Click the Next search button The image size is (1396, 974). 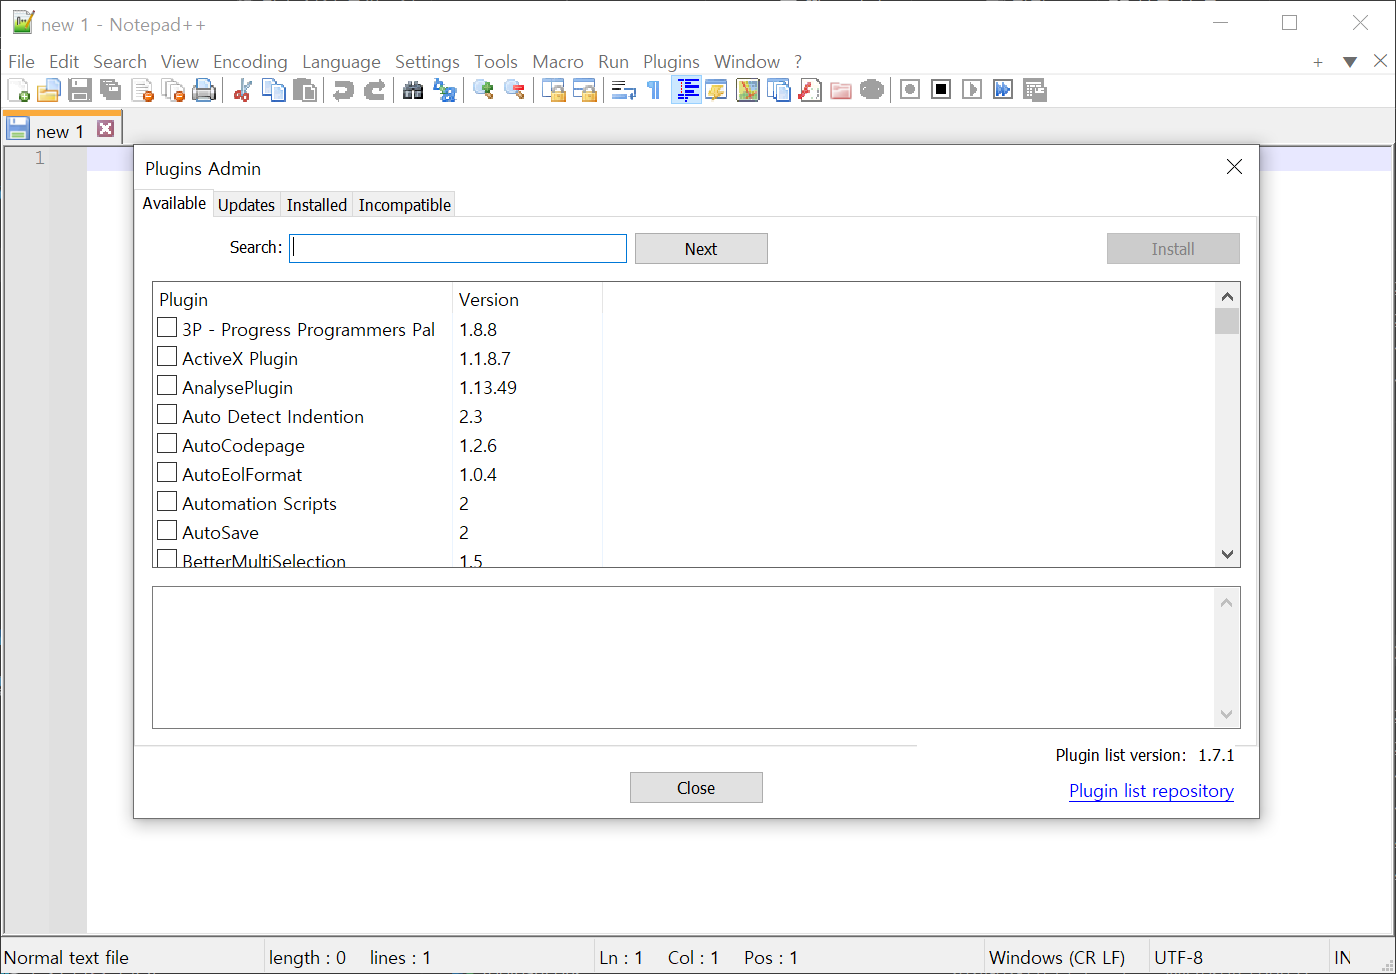(x=701, y=249)
